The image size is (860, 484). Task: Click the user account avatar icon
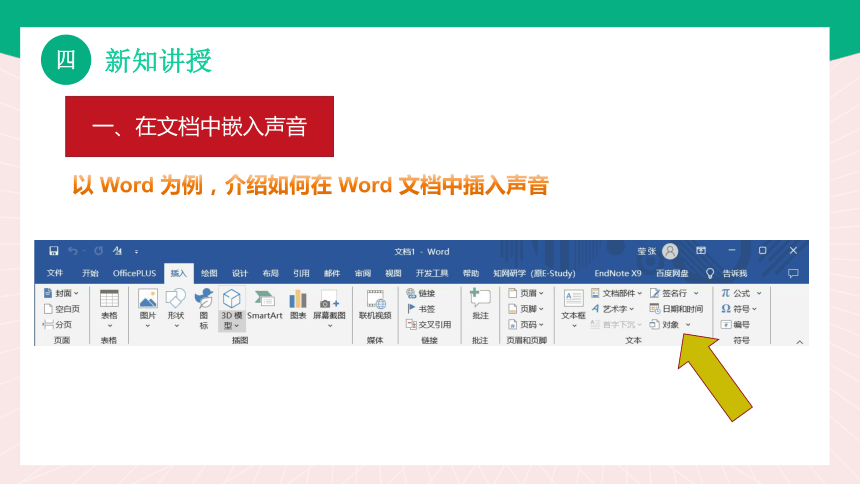pos(670,251)
